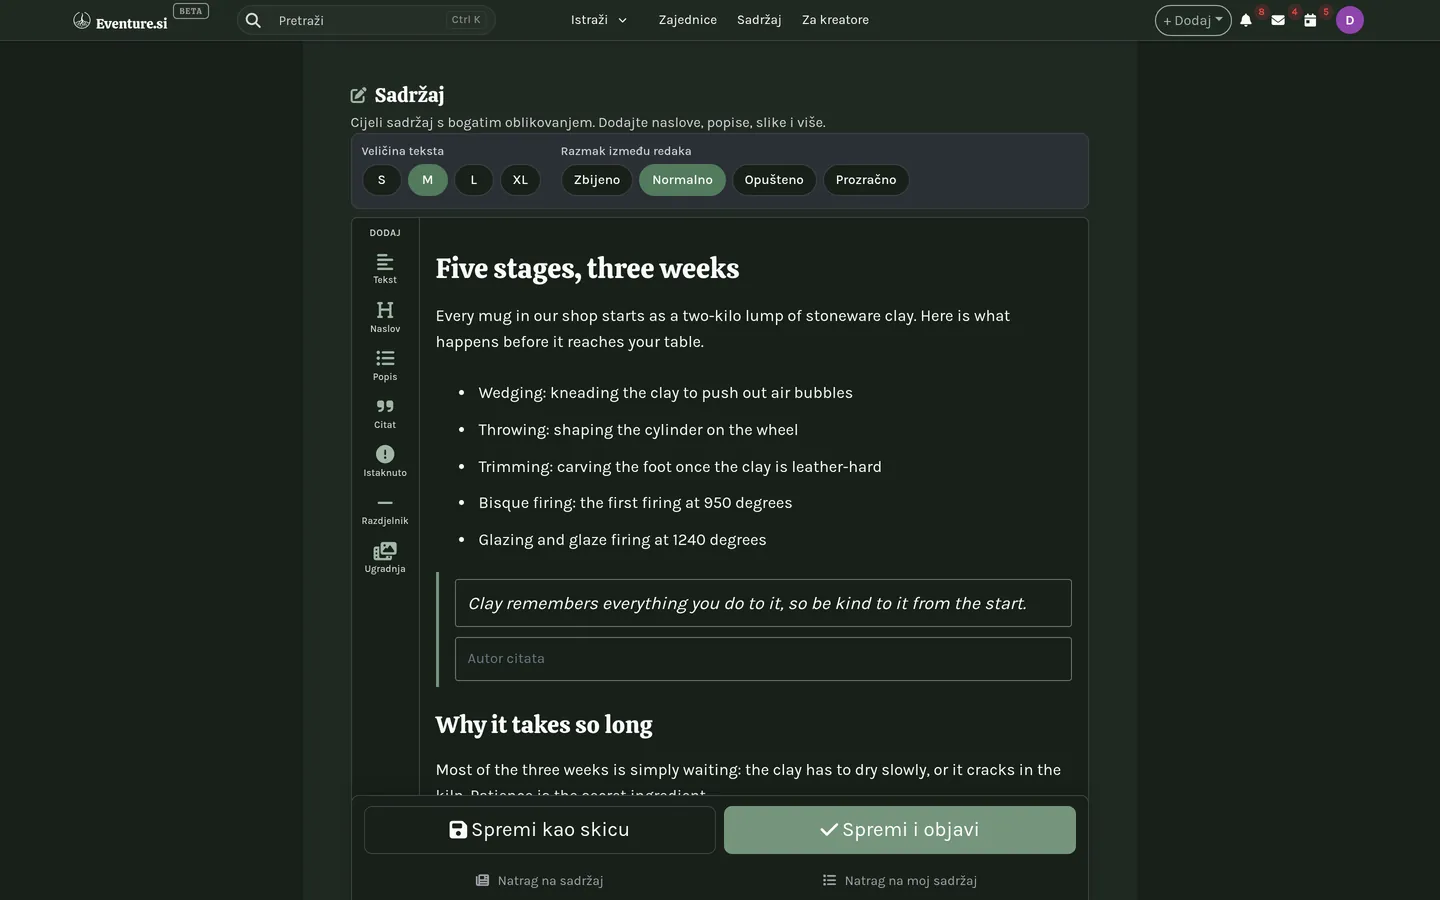1440x900 pixels.
Task: Insert a Citat quote block
Action: (385, 412)
